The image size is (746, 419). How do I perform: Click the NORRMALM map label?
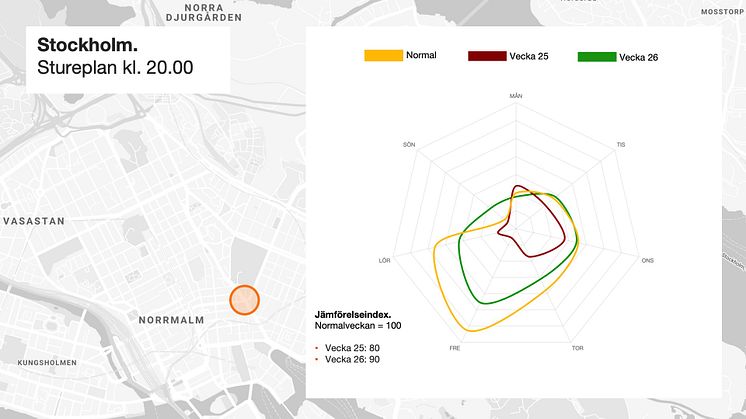click(x=171, y=321)
